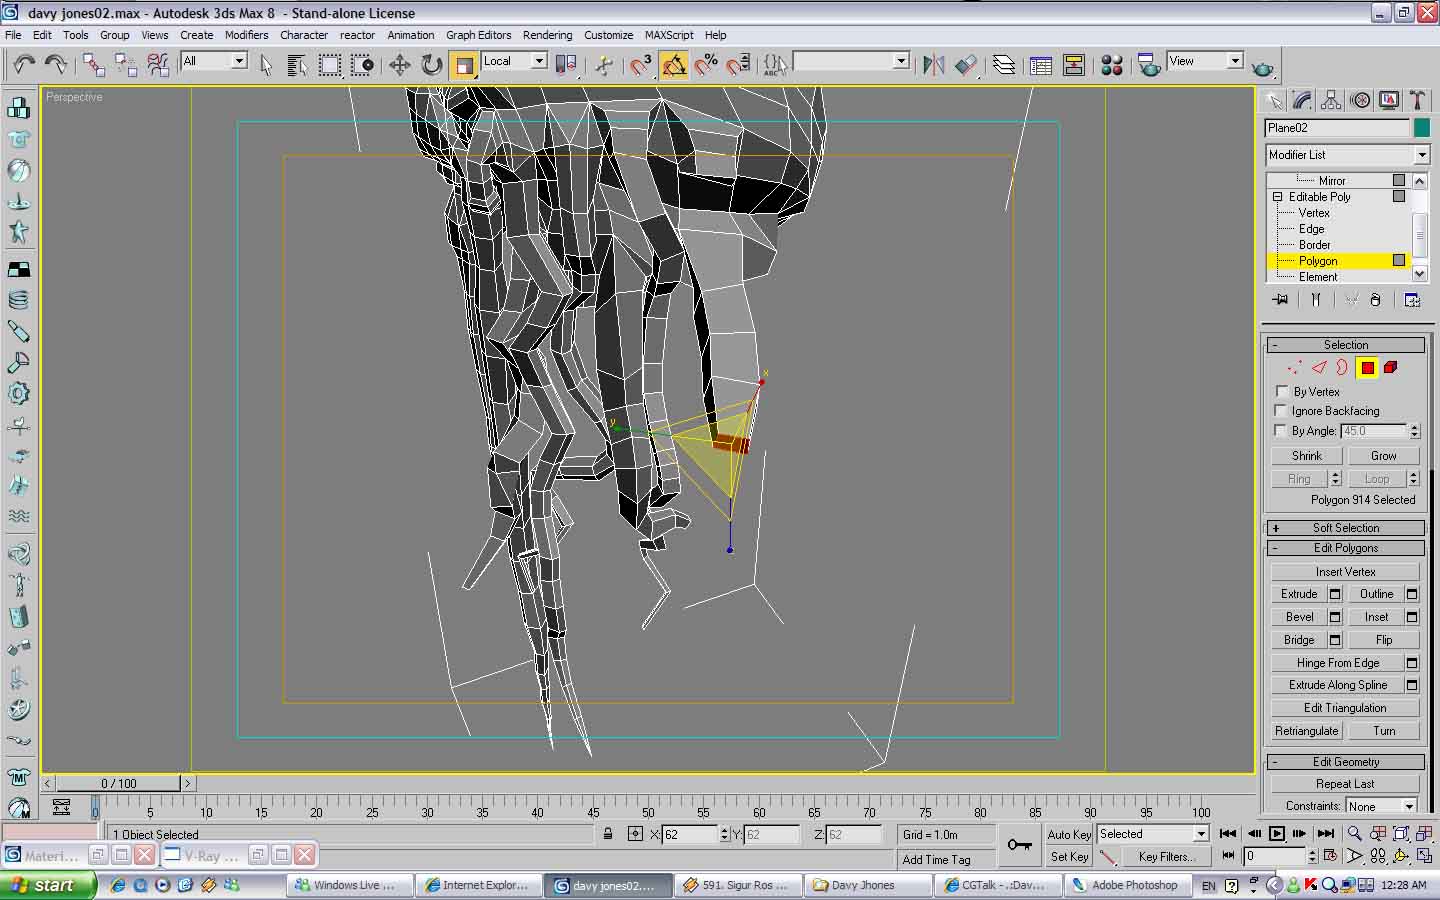
Task: Activate the Select and Scale tool
Action: point(464,65)
